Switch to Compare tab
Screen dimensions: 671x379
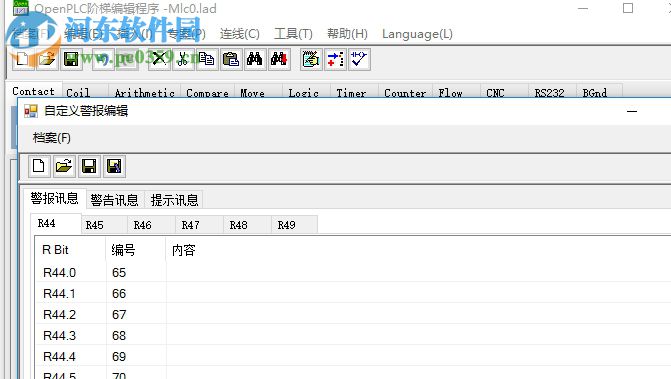207,92
